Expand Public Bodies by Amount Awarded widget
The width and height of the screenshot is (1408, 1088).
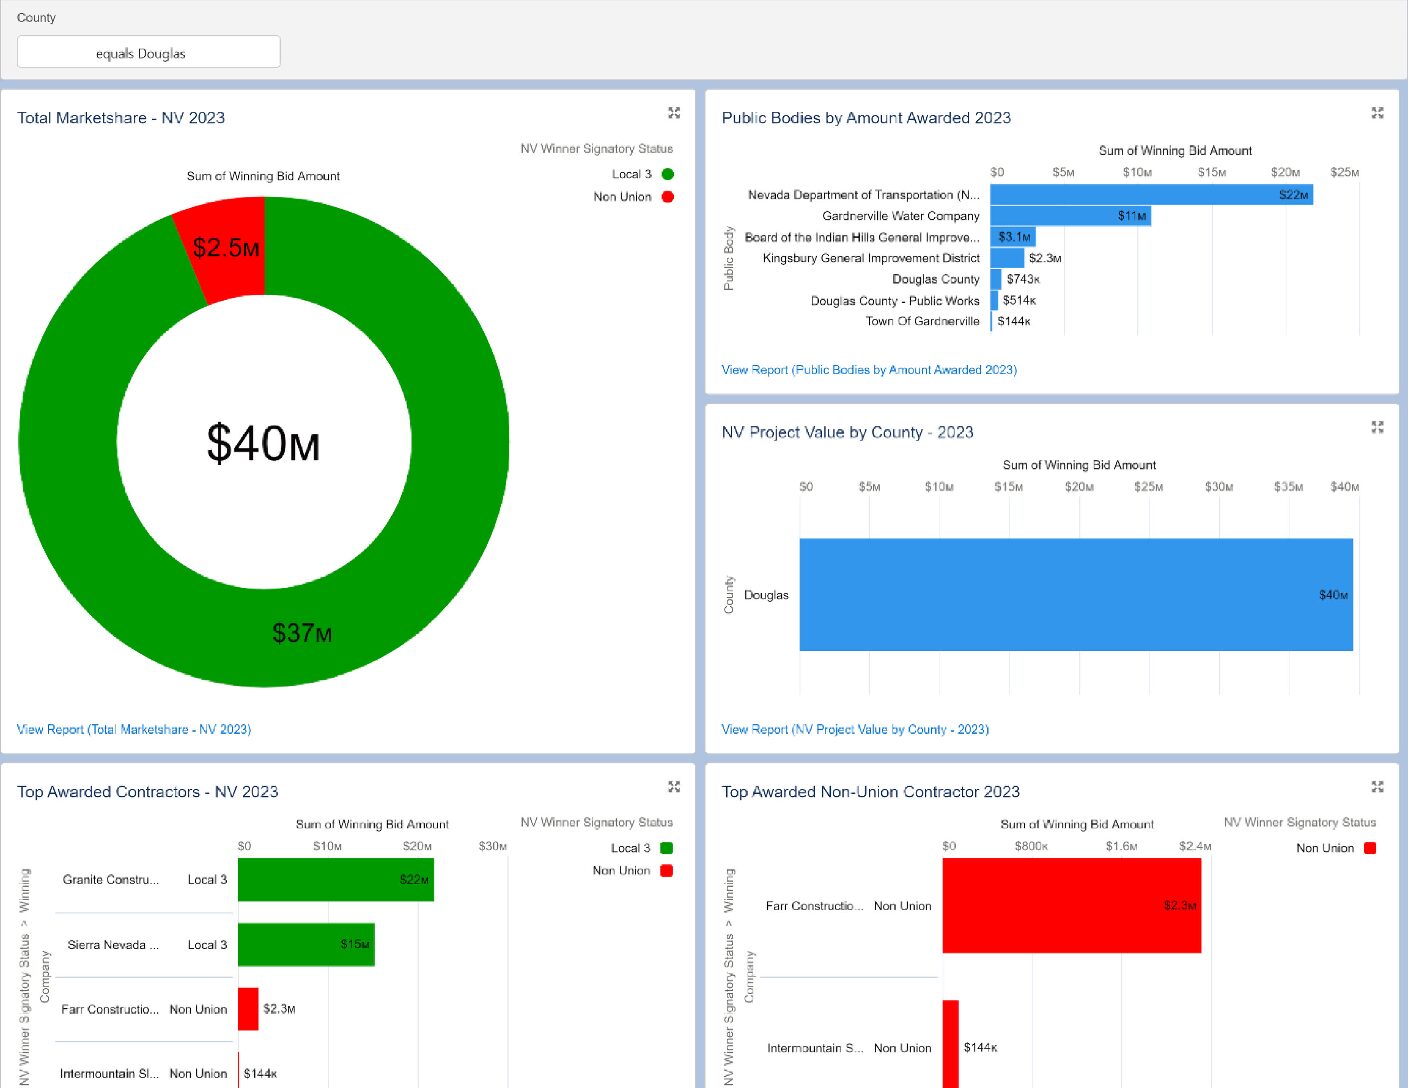(1377, 113)
